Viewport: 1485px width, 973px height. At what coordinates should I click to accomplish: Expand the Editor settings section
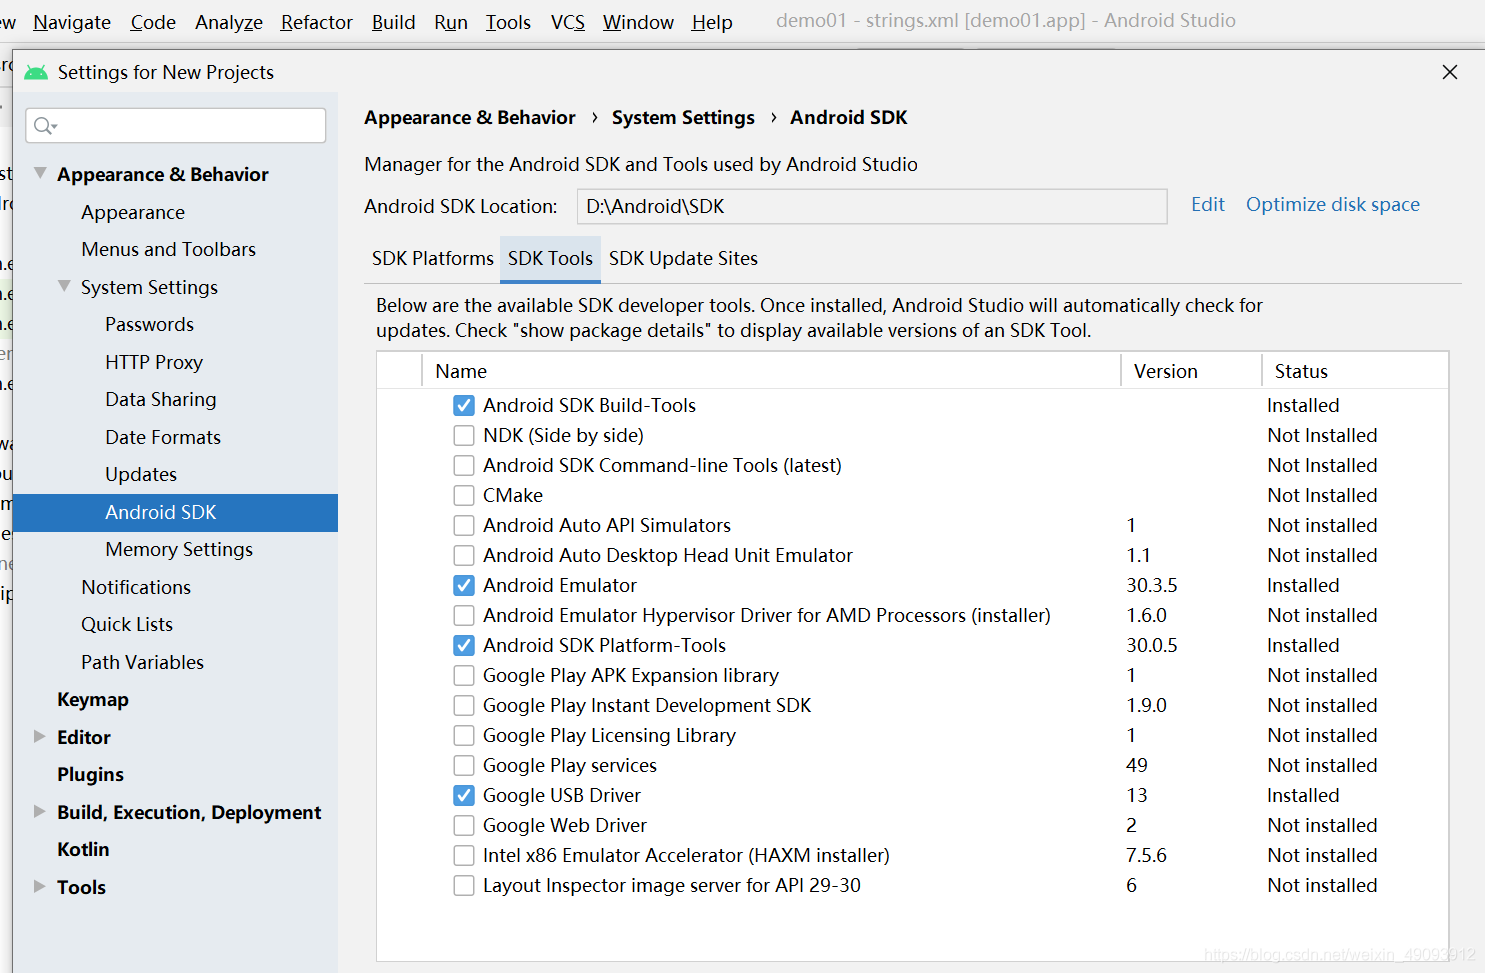40,736
